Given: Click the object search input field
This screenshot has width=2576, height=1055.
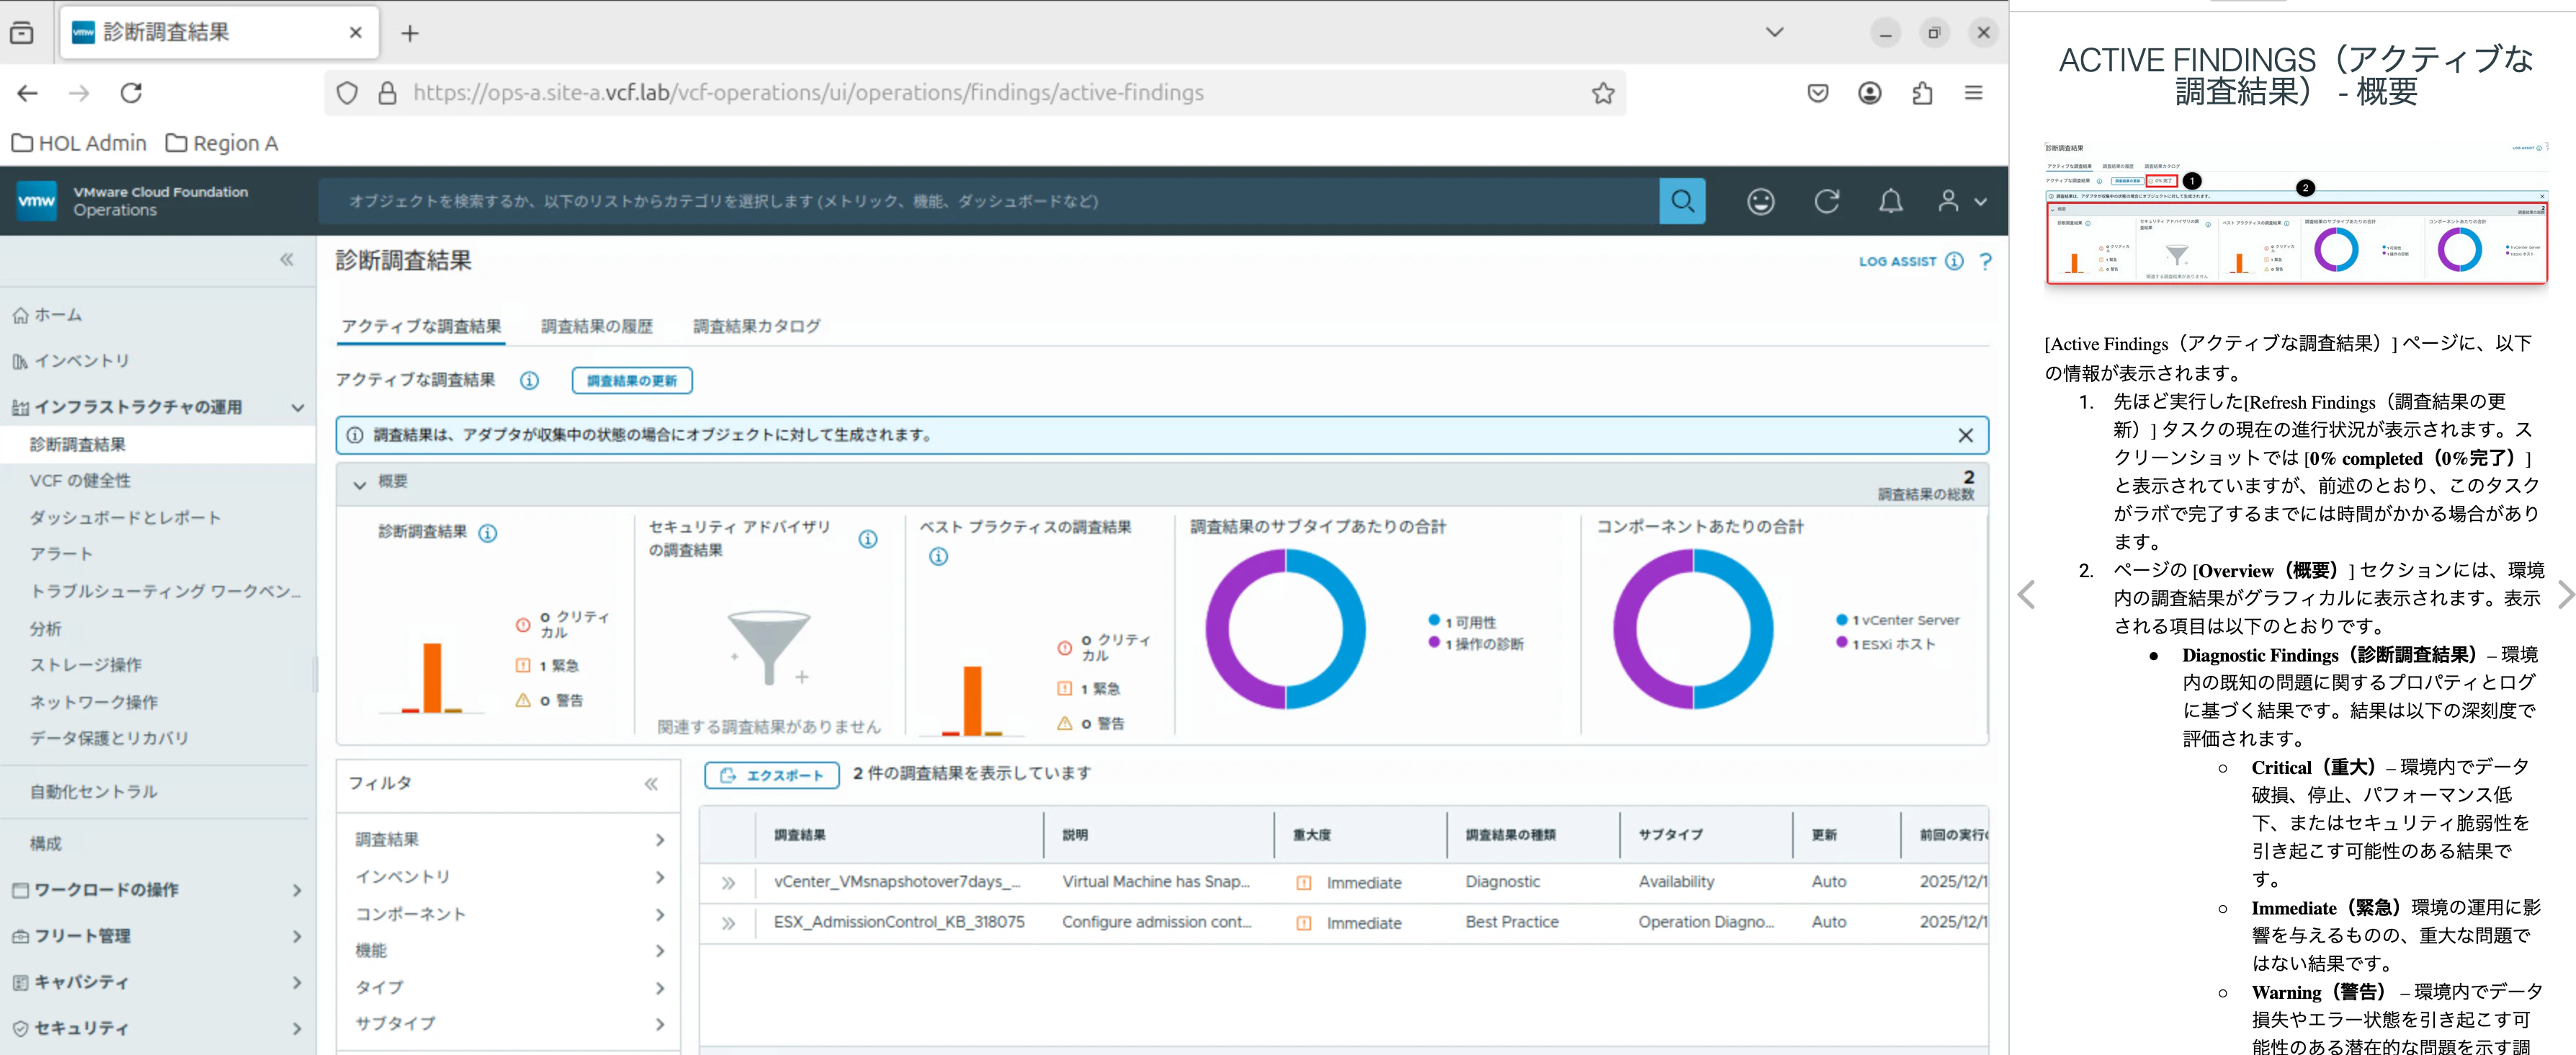Looking at the screenshot, I should (x=988, y=201).
